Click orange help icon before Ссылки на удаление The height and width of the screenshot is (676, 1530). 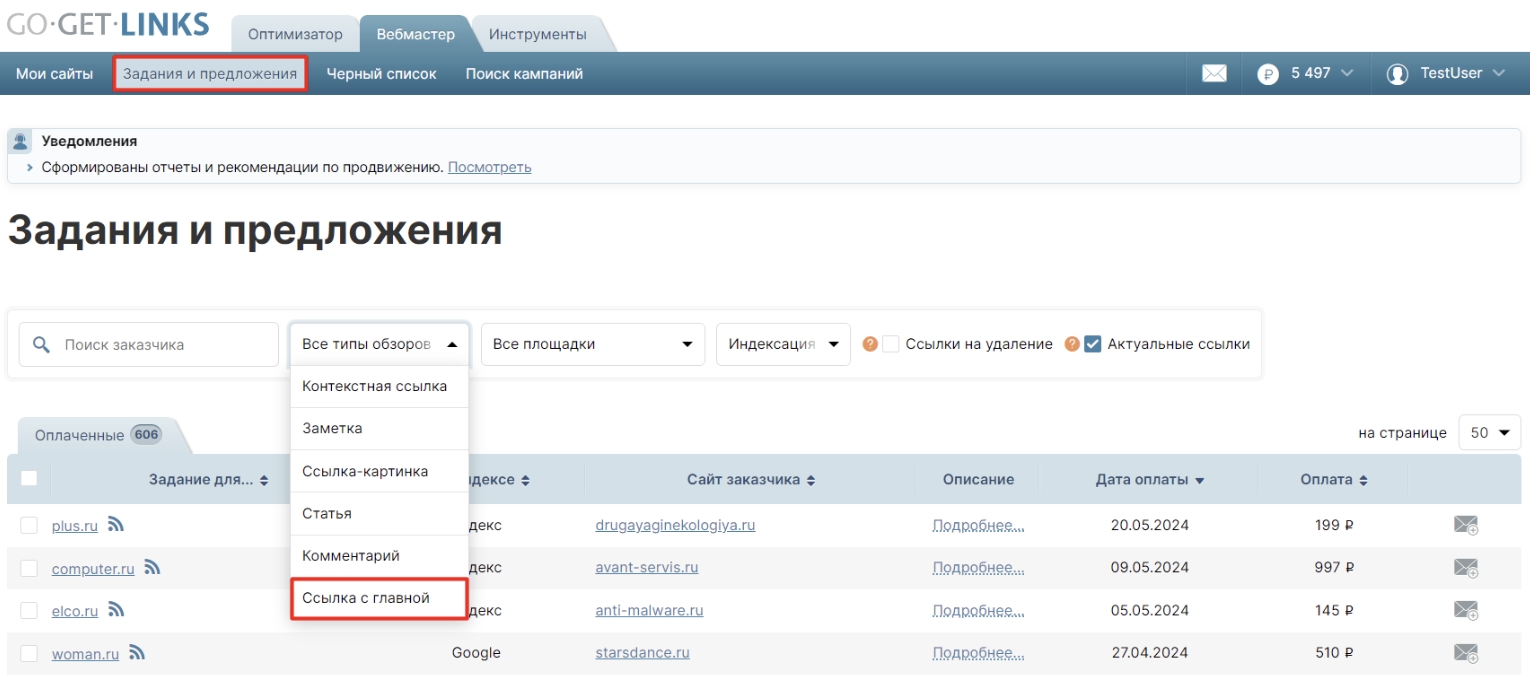(870, 344)
